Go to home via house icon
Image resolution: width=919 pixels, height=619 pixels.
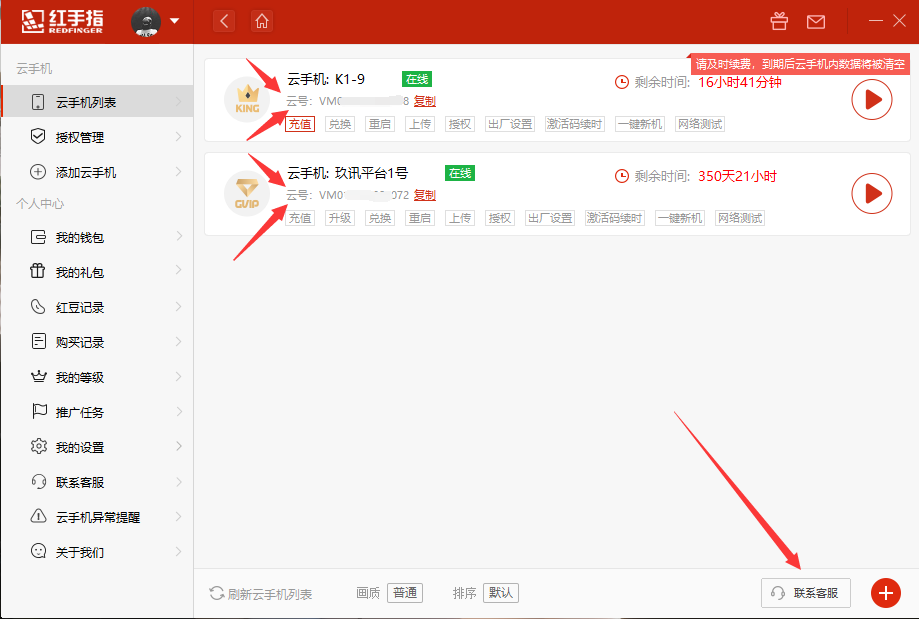click(262, 21)
